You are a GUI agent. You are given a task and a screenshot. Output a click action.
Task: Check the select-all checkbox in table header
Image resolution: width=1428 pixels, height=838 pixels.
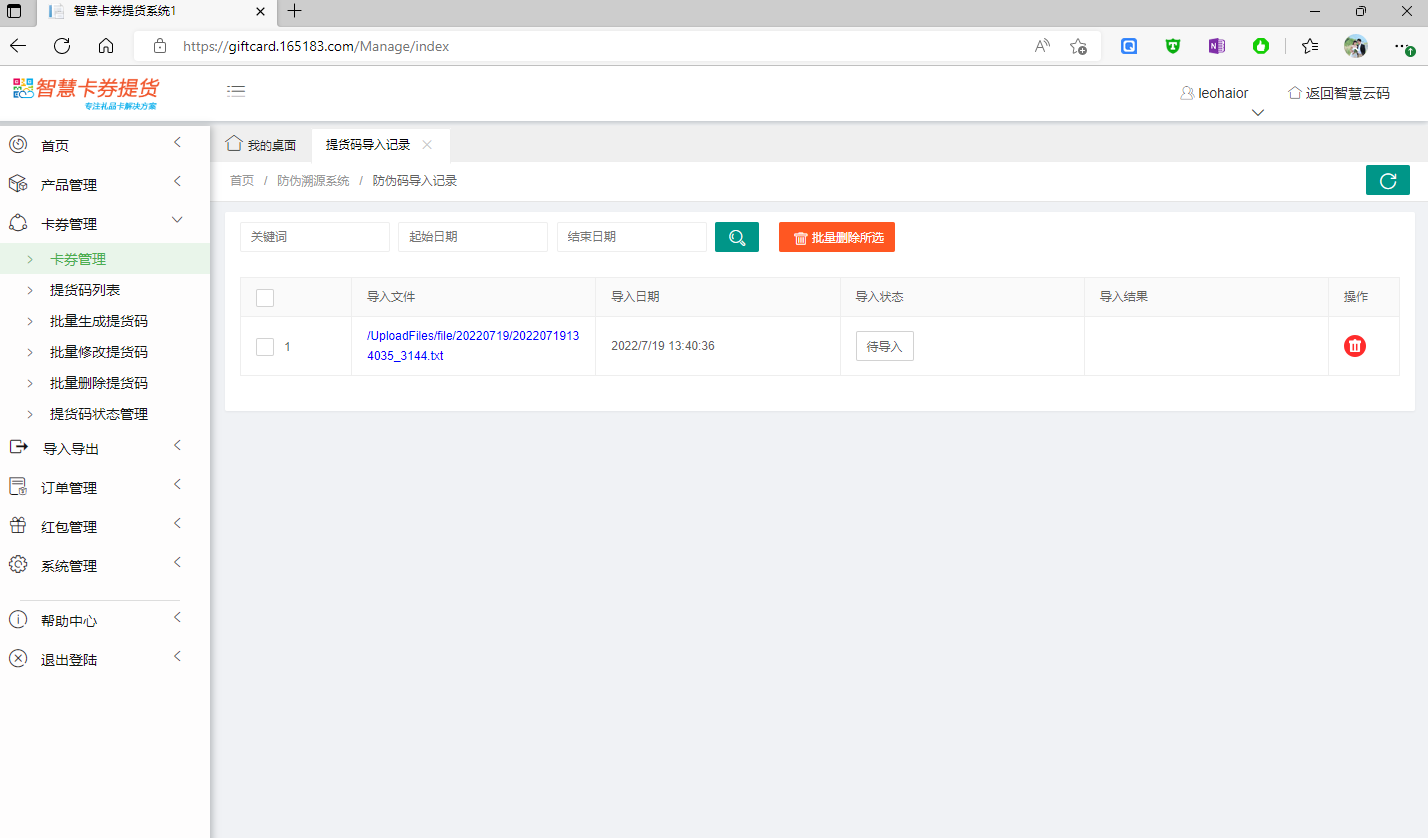point(265,297)
